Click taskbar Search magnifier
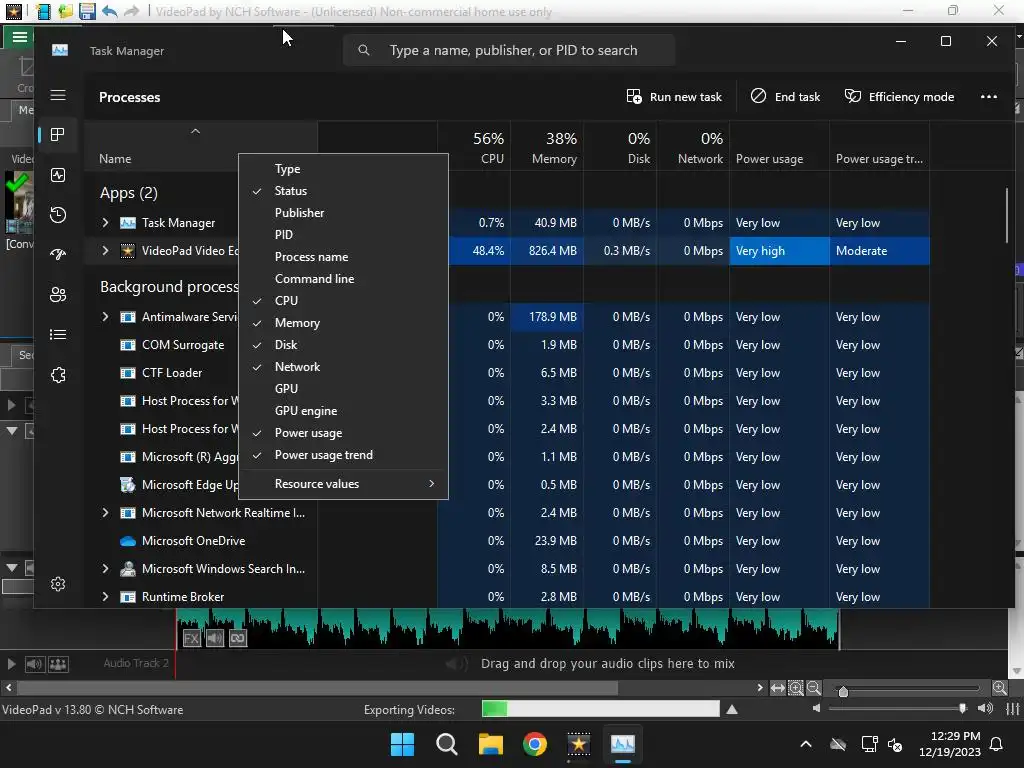This screenshot has width=1024, height=768. click(447, 744)
